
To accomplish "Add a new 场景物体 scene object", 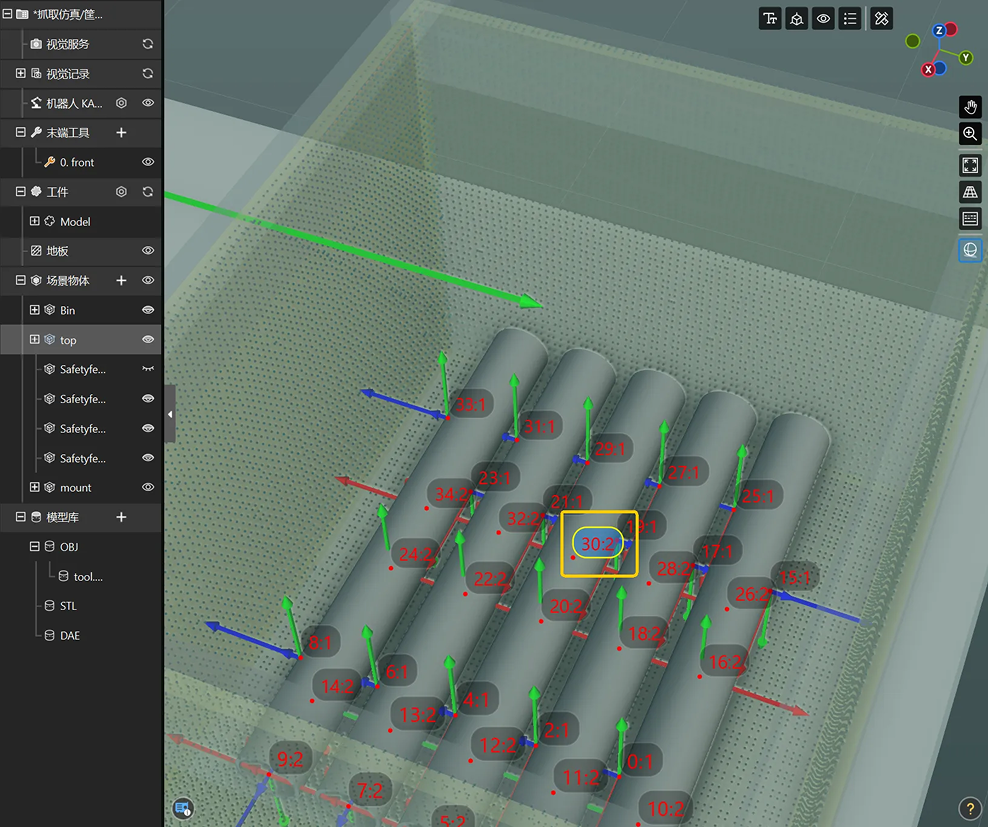I will click(122, 280).
